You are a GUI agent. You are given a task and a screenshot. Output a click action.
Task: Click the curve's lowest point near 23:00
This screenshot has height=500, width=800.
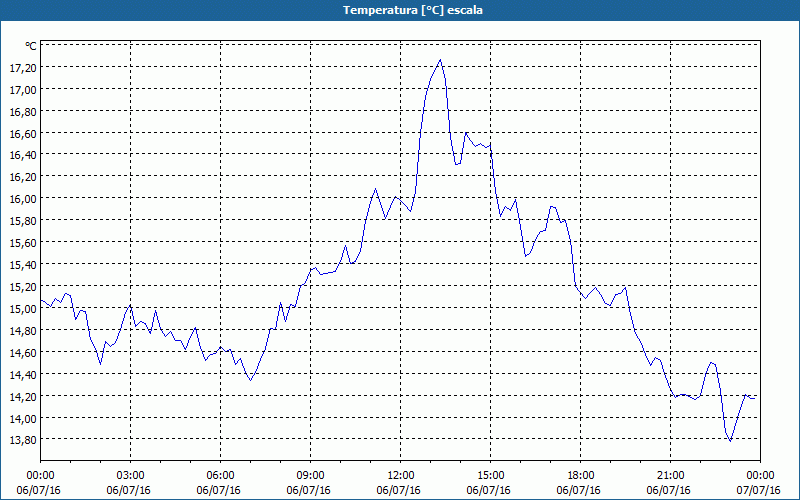[x=731, y=441]
